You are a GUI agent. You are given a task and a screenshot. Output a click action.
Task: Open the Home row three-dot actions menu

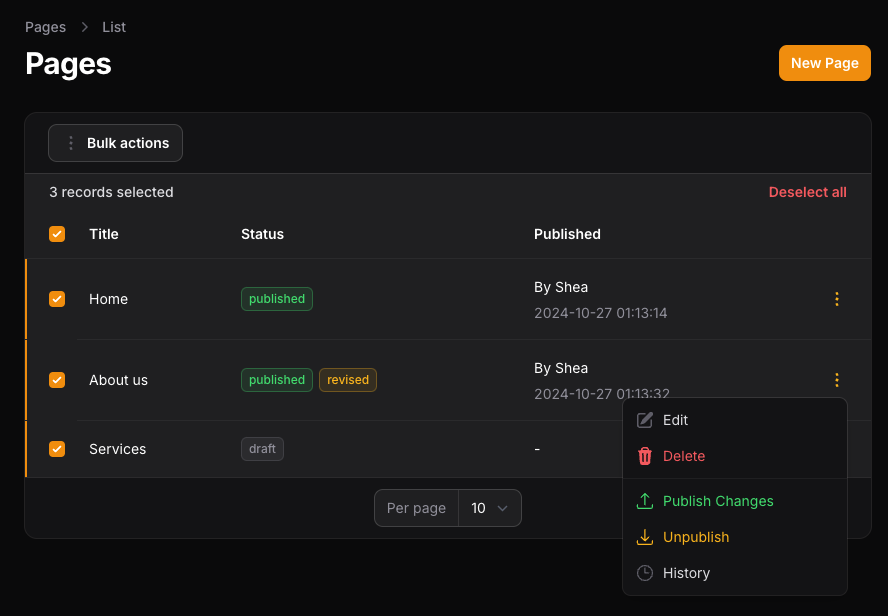pos(837,299)
